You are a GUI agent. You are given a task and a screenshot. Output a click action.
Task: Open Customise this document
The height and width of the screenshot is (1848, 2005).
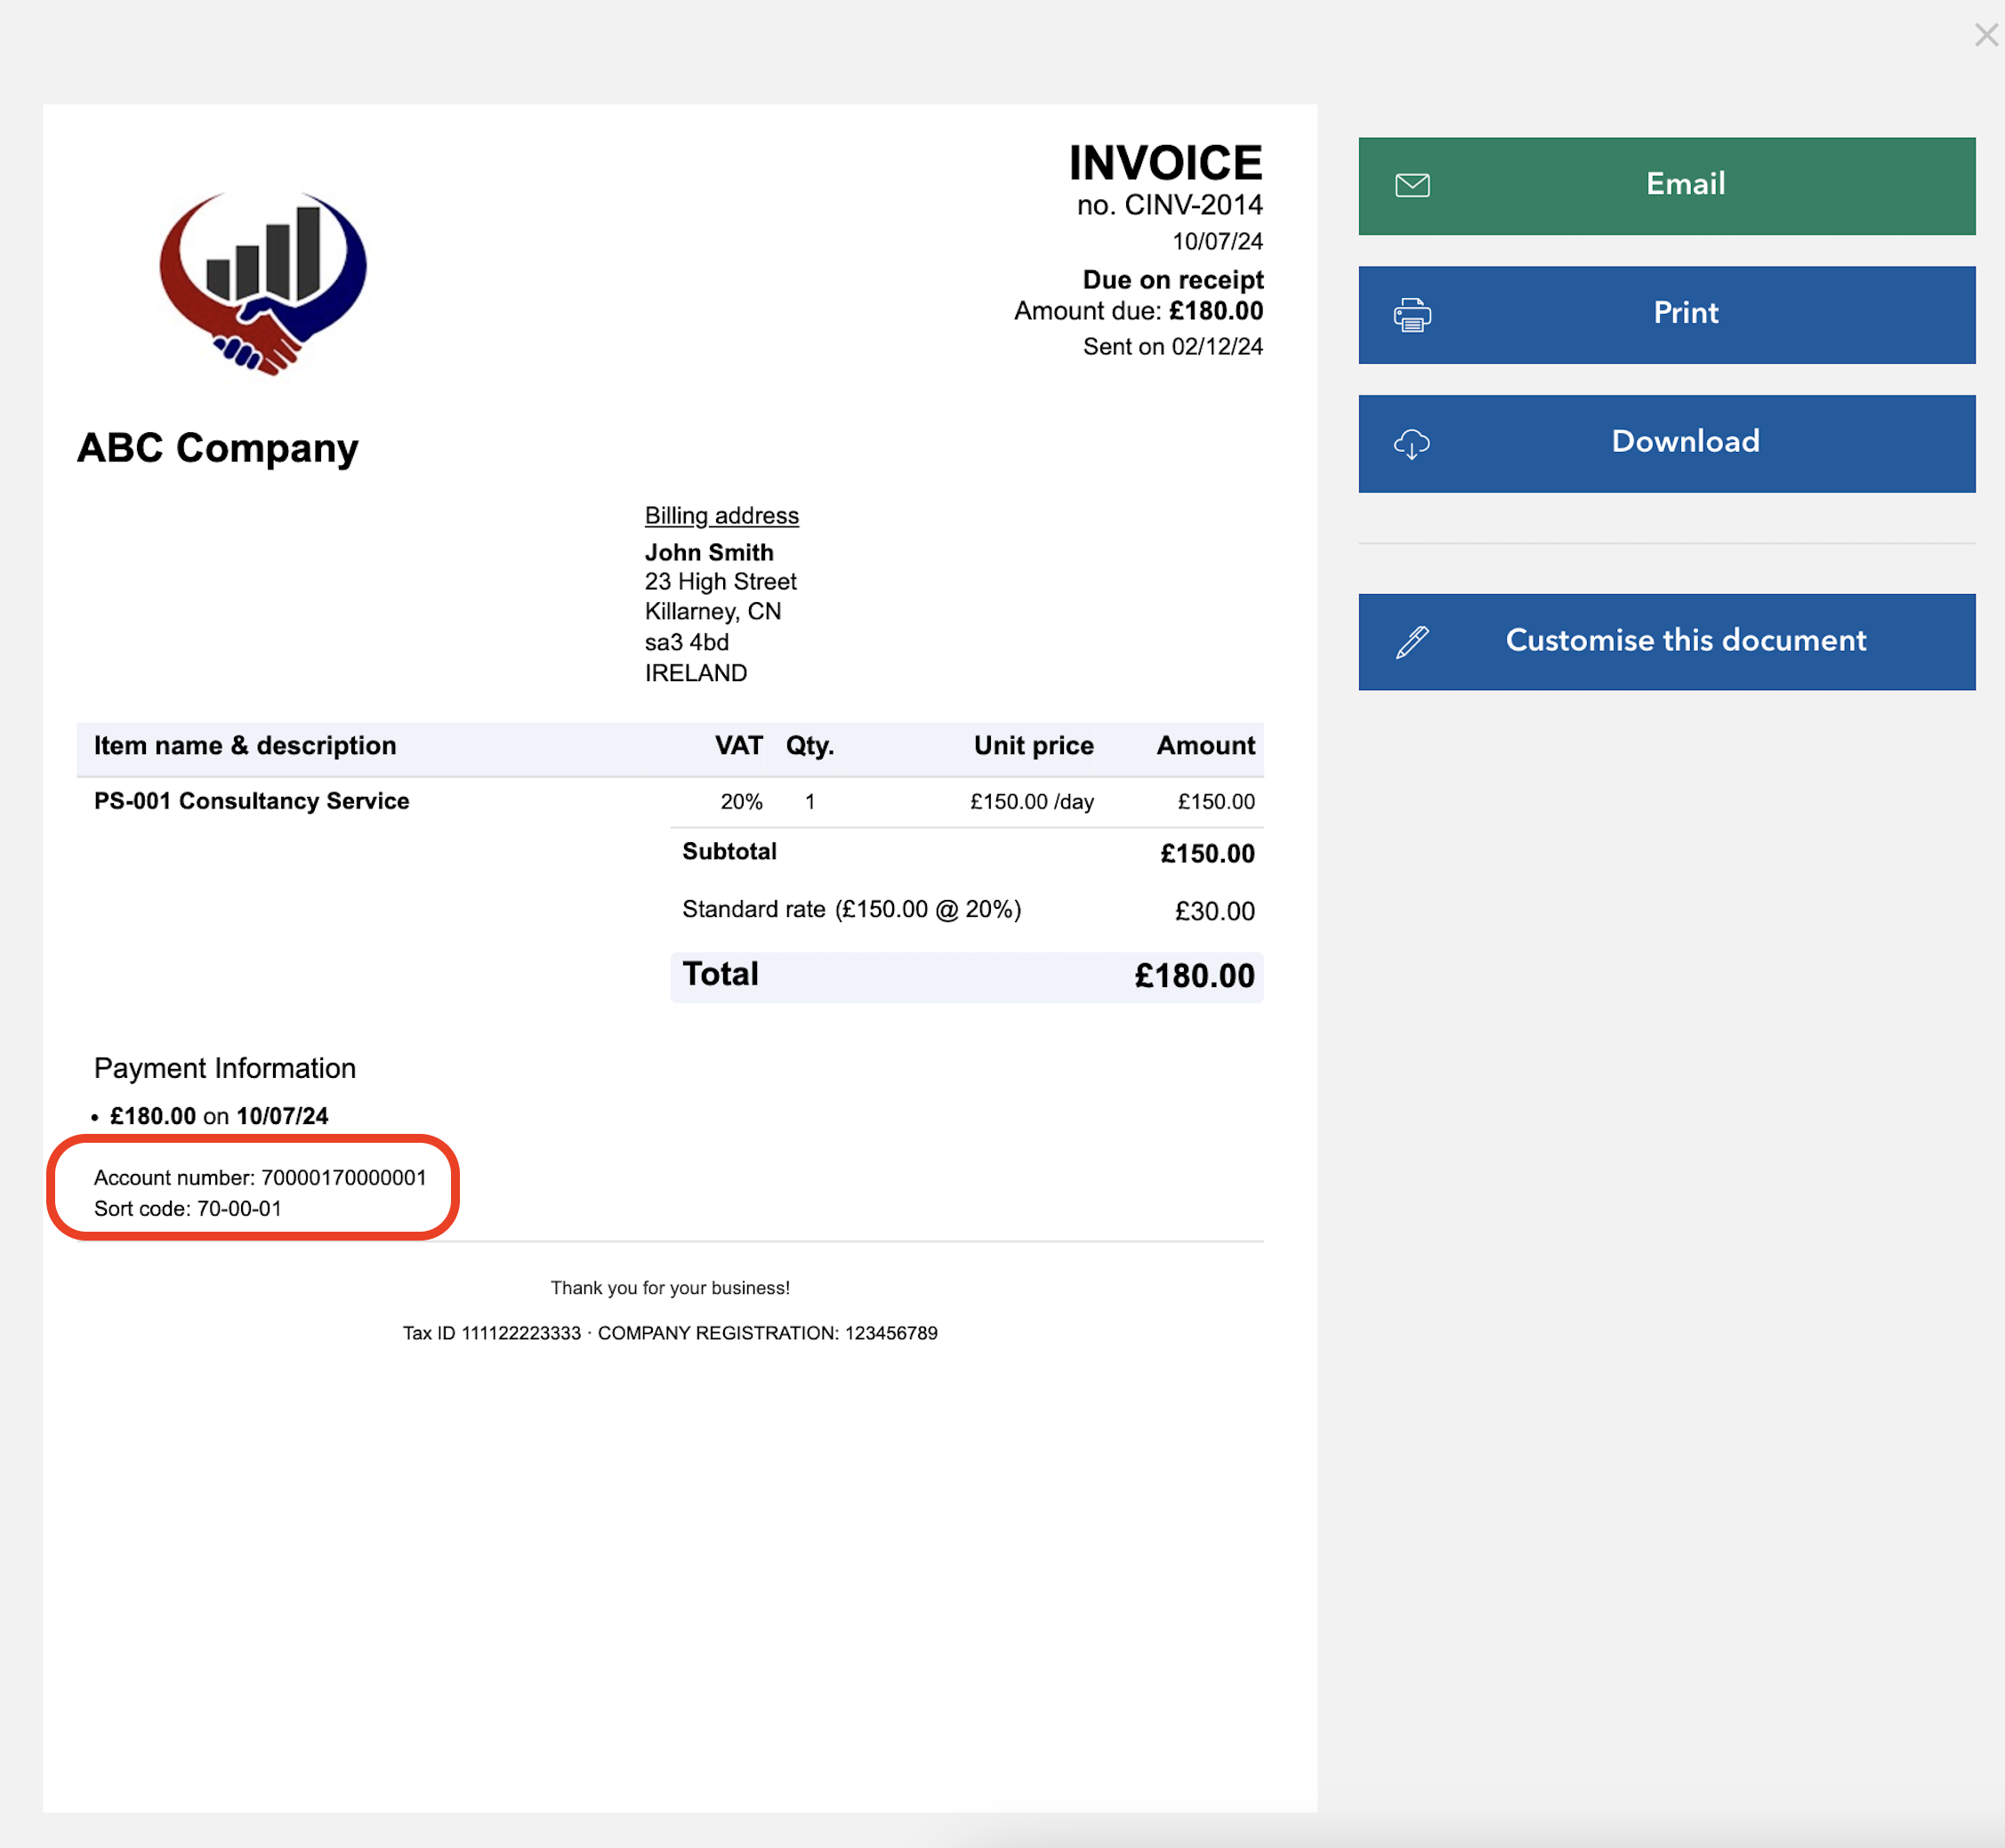(x=1684, y=641)
